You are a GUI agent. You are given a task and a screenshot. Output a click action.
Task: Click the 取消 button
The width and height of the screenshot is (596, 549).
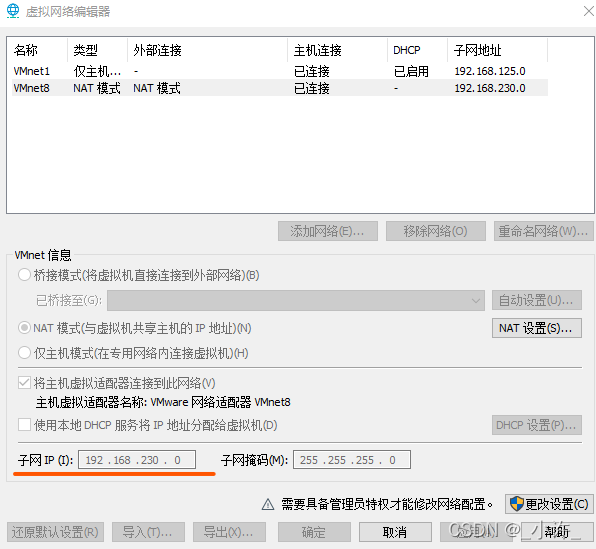pyautogui.click(x=395, y=532)
